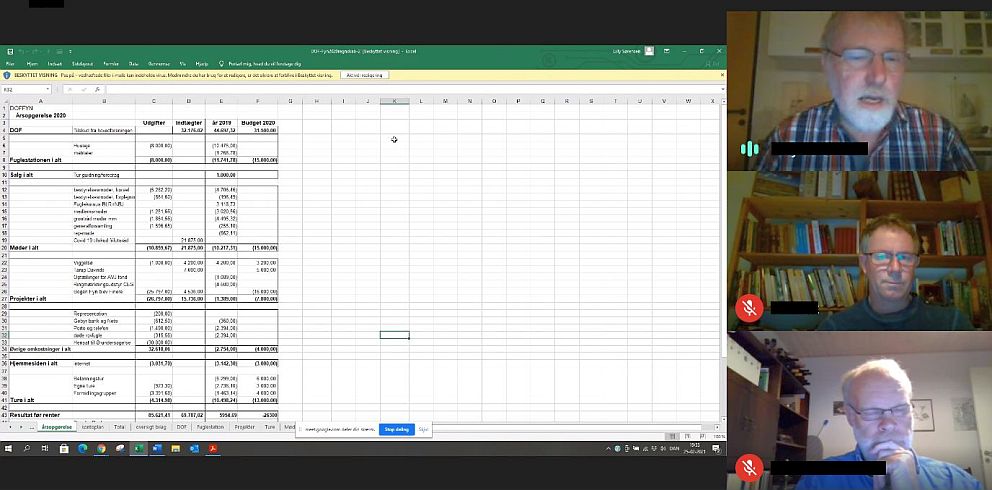
Task: Select column K header
Action: 394,101
